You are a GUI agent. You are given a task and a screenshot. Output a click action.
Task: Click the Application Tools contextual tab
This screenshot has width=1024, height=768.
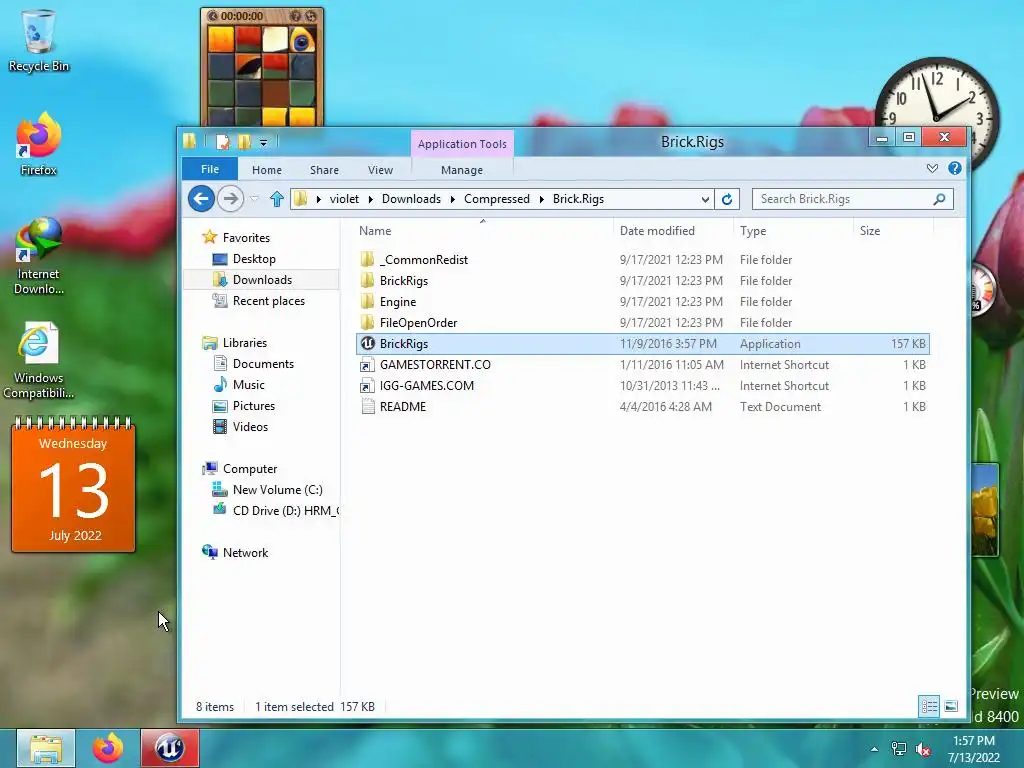tap(462, 144)
